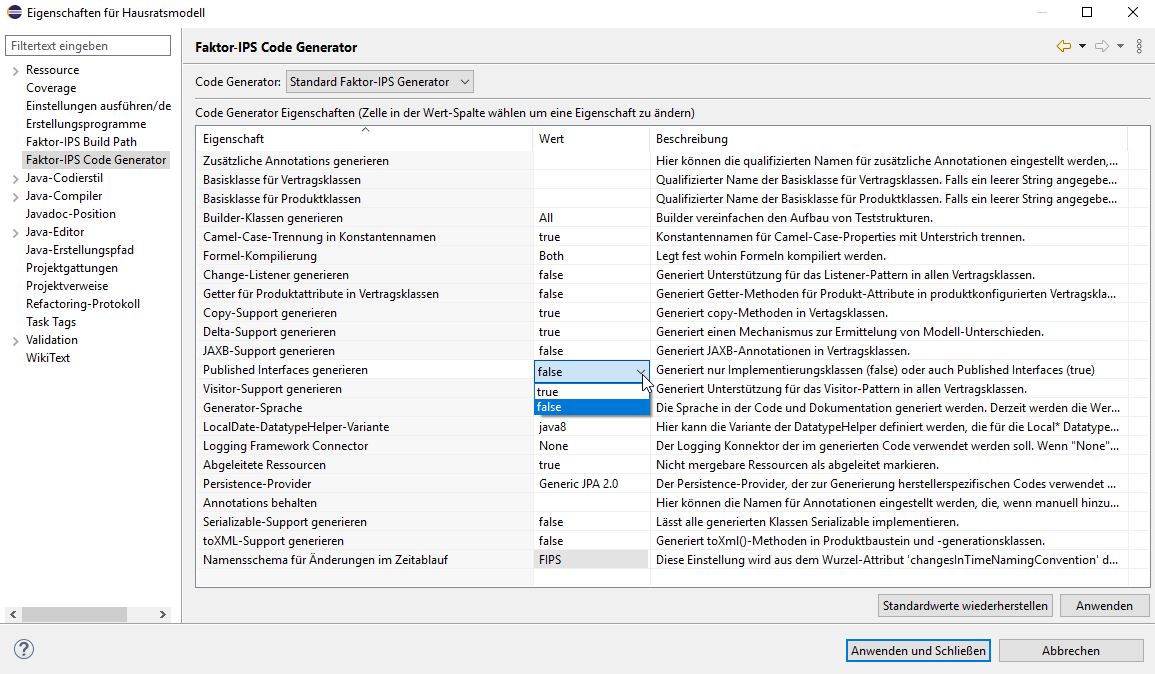1155x674 pixels.
Task: Expand the Ressource tree node
Action: [x=15, y=71]
